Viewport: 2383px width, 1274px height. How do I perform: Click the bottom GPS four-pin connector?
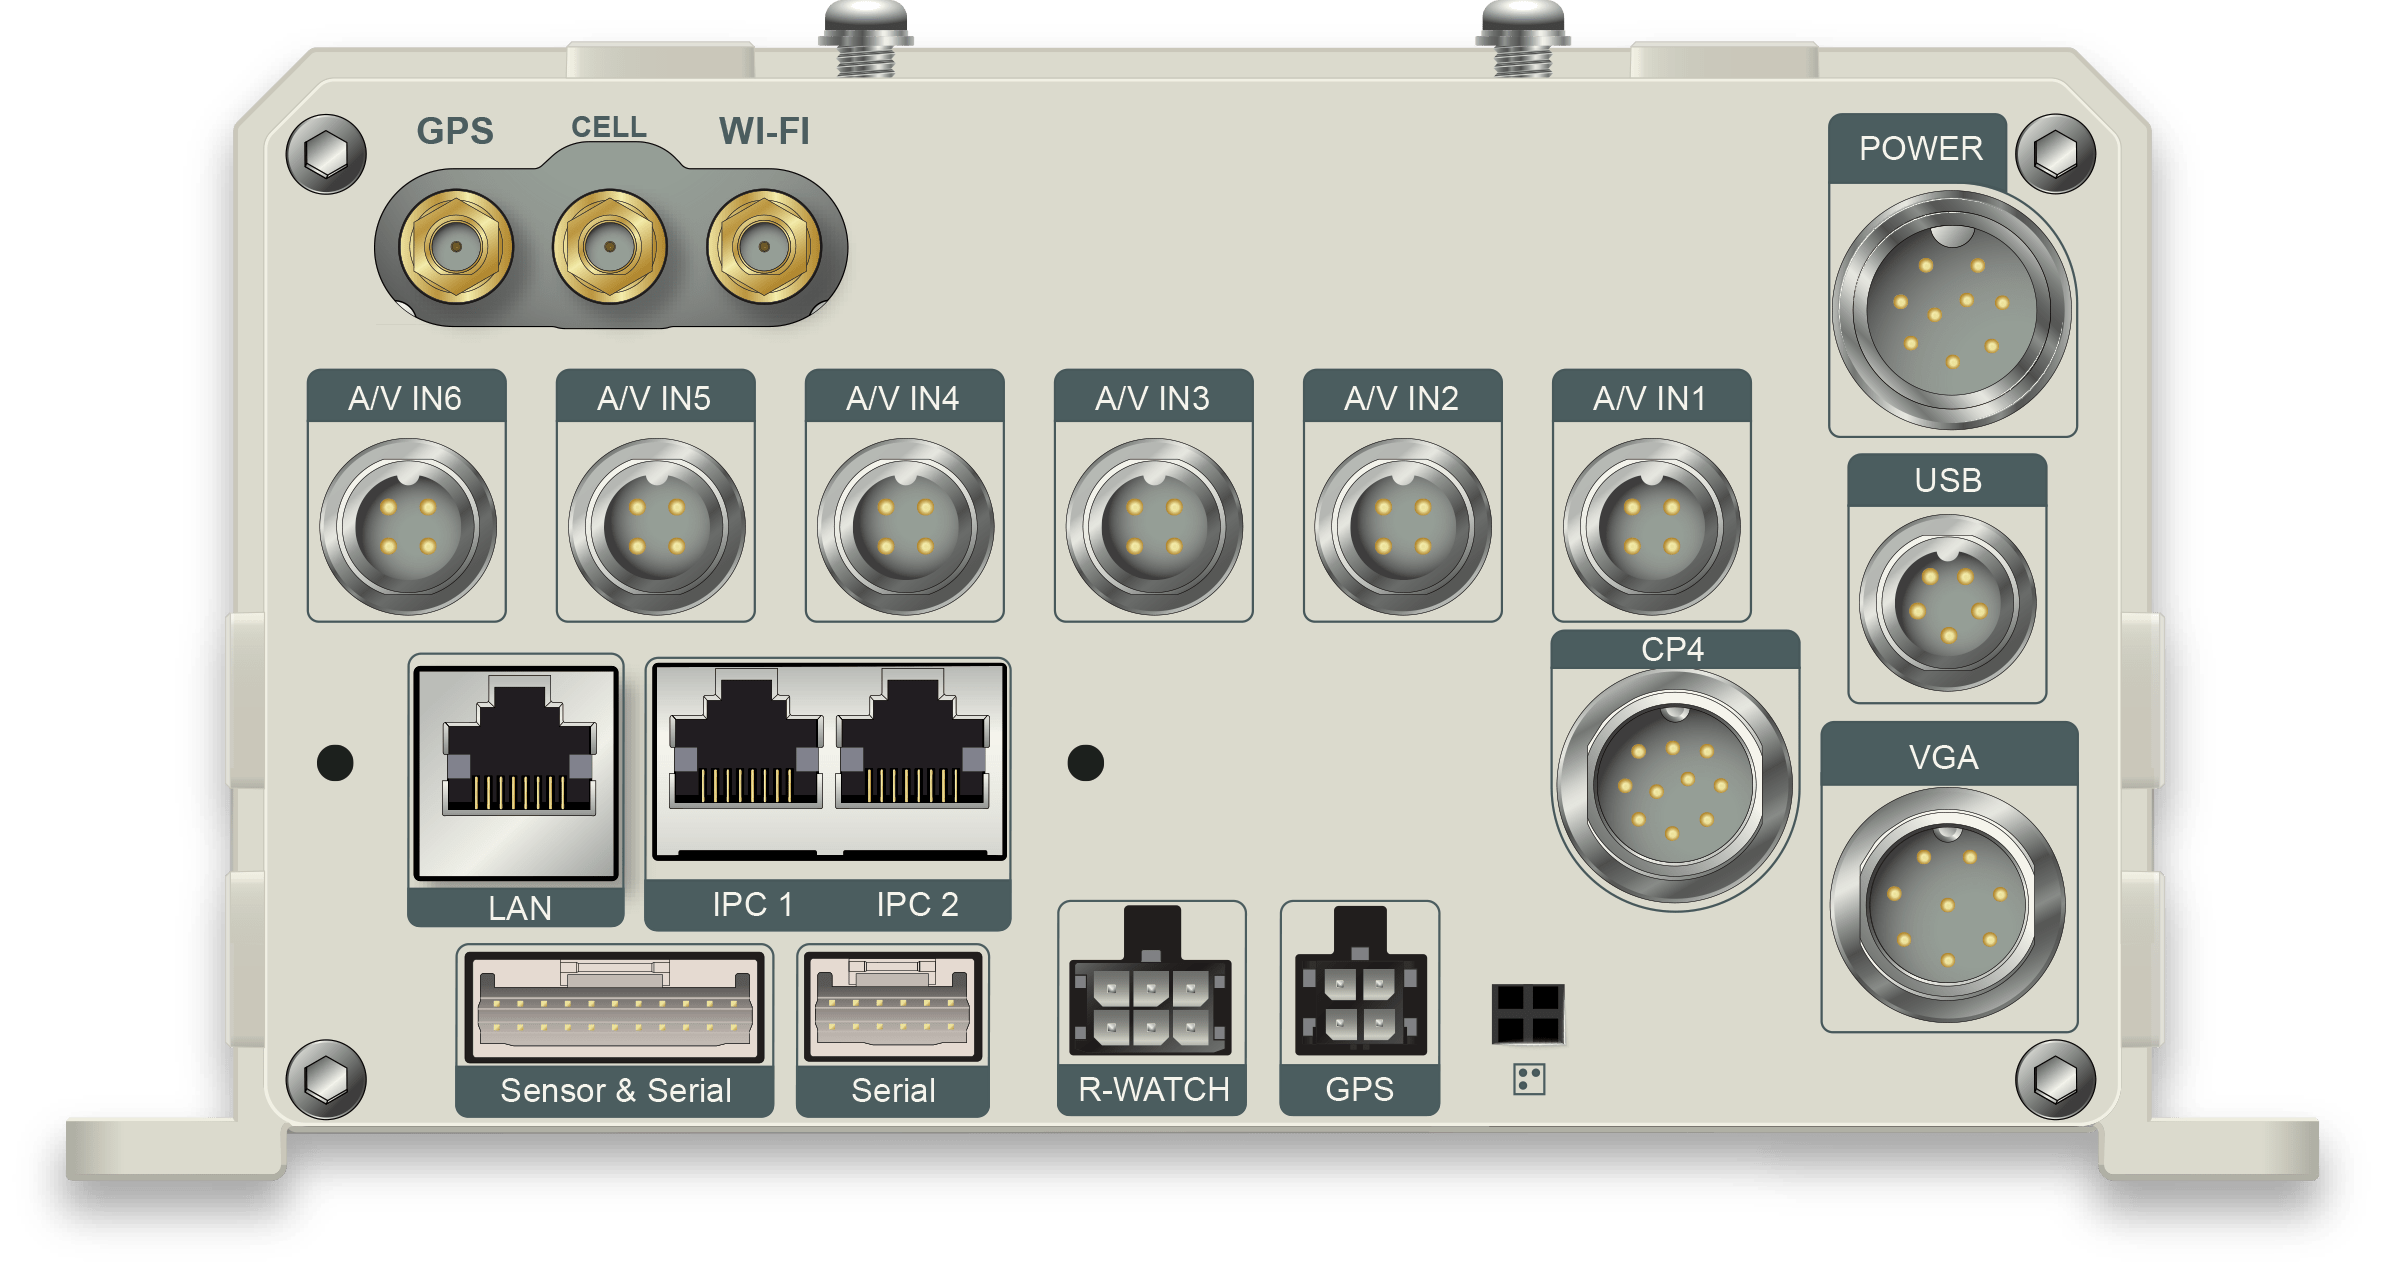pyautogui.click(x=1360, y=982)
